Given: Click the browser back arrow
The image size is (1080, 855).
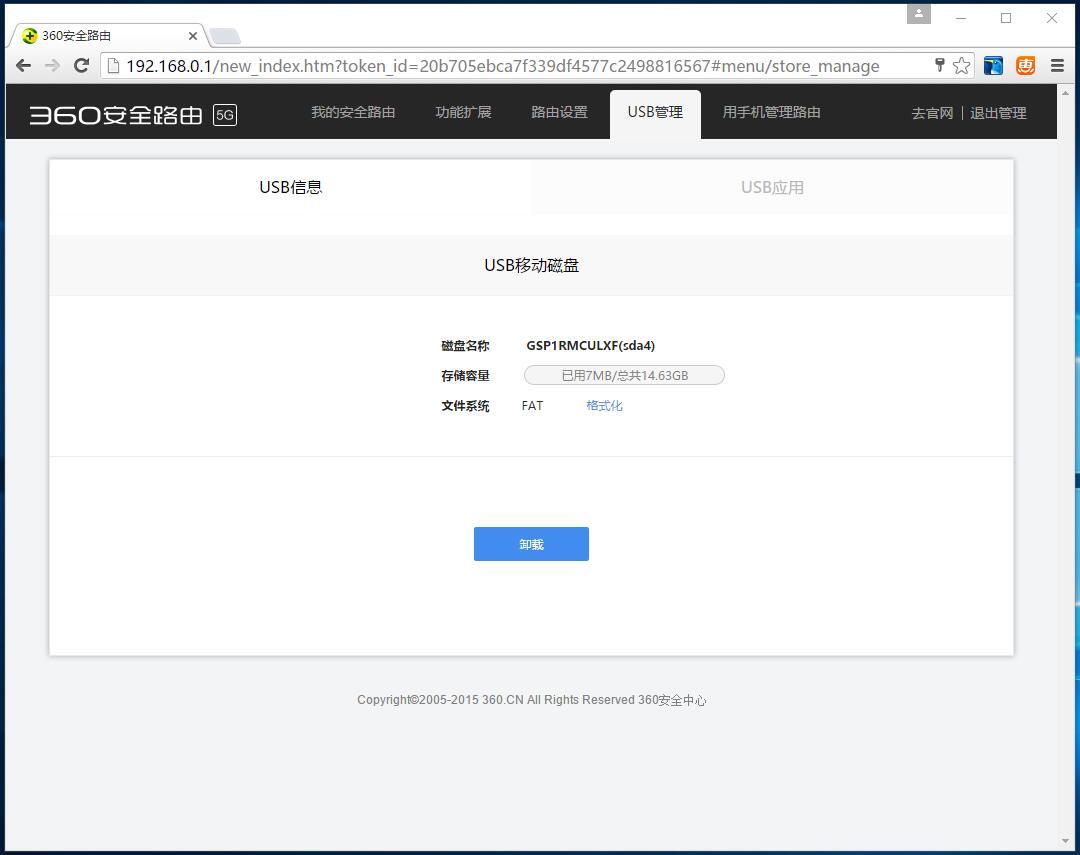Looking at the screenshot, I should click(23, 65).
